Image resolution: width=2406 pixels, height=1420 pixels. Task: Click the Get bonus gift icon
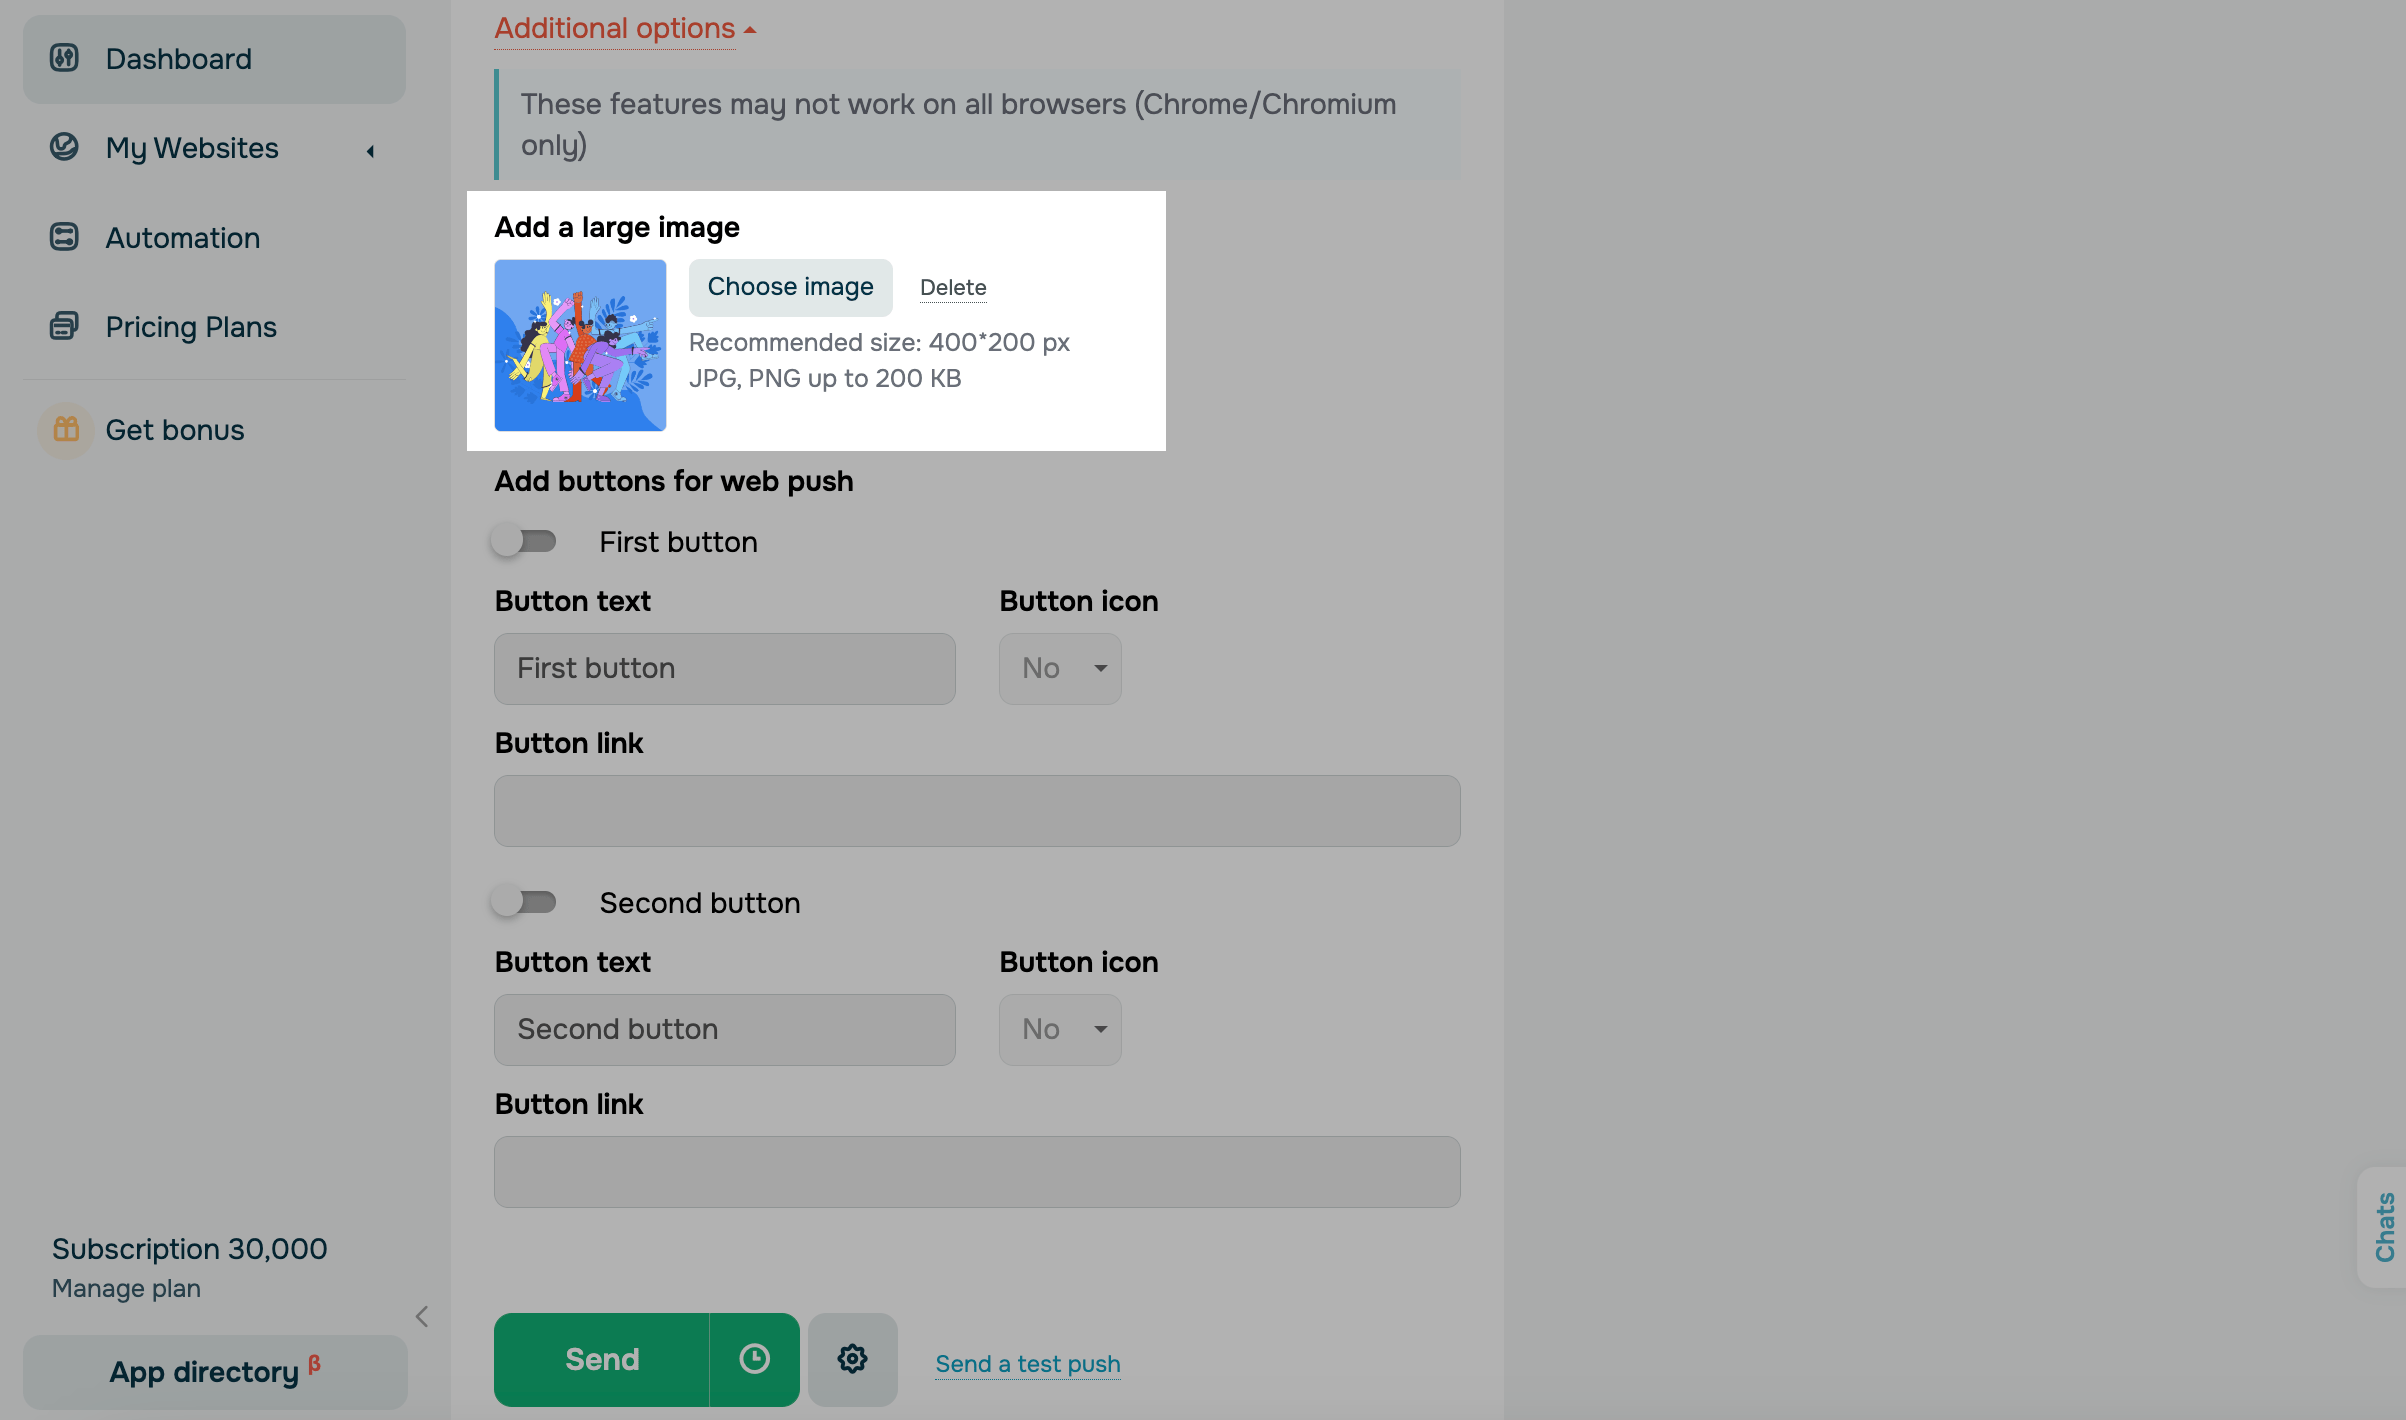pos(66,429)
